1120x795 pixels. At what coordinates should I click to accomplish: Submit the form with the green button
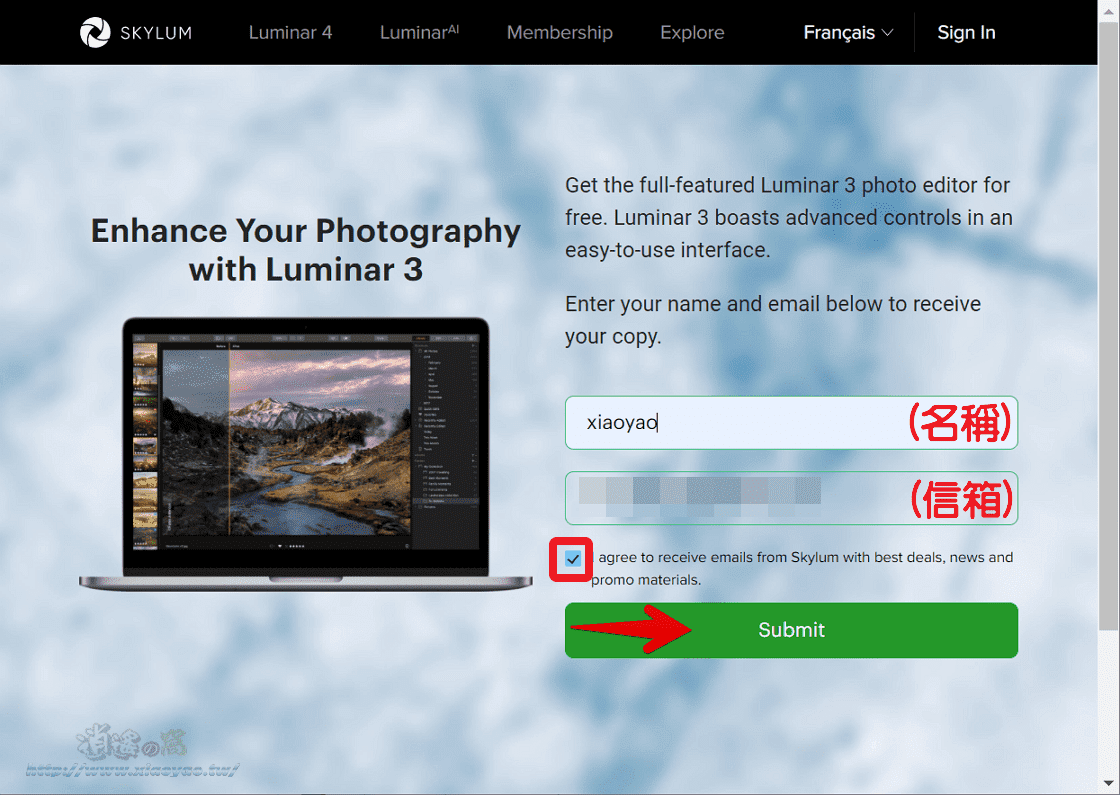pos(791,630)
